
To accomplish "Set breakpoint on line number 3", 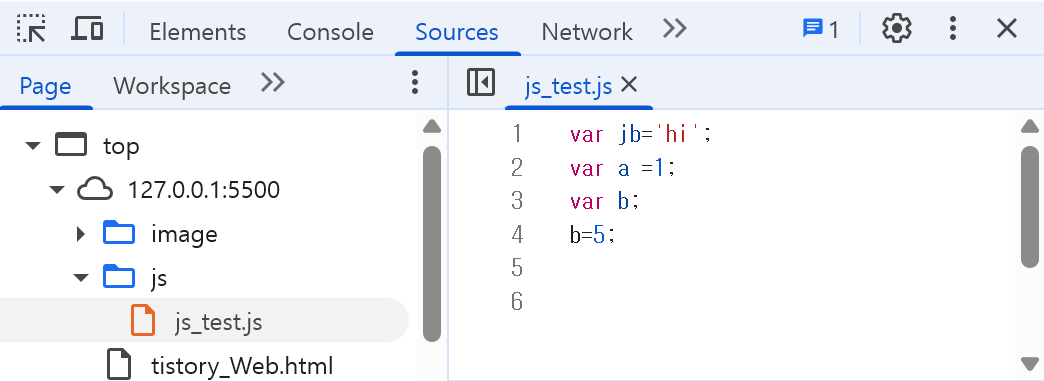I will tap(517, 200).
